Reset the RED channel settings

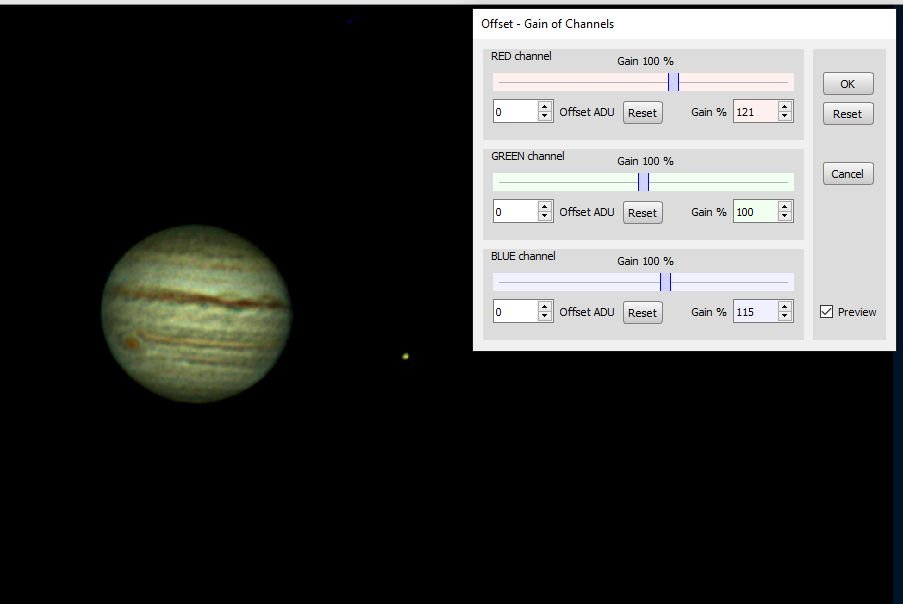(642, 113)
